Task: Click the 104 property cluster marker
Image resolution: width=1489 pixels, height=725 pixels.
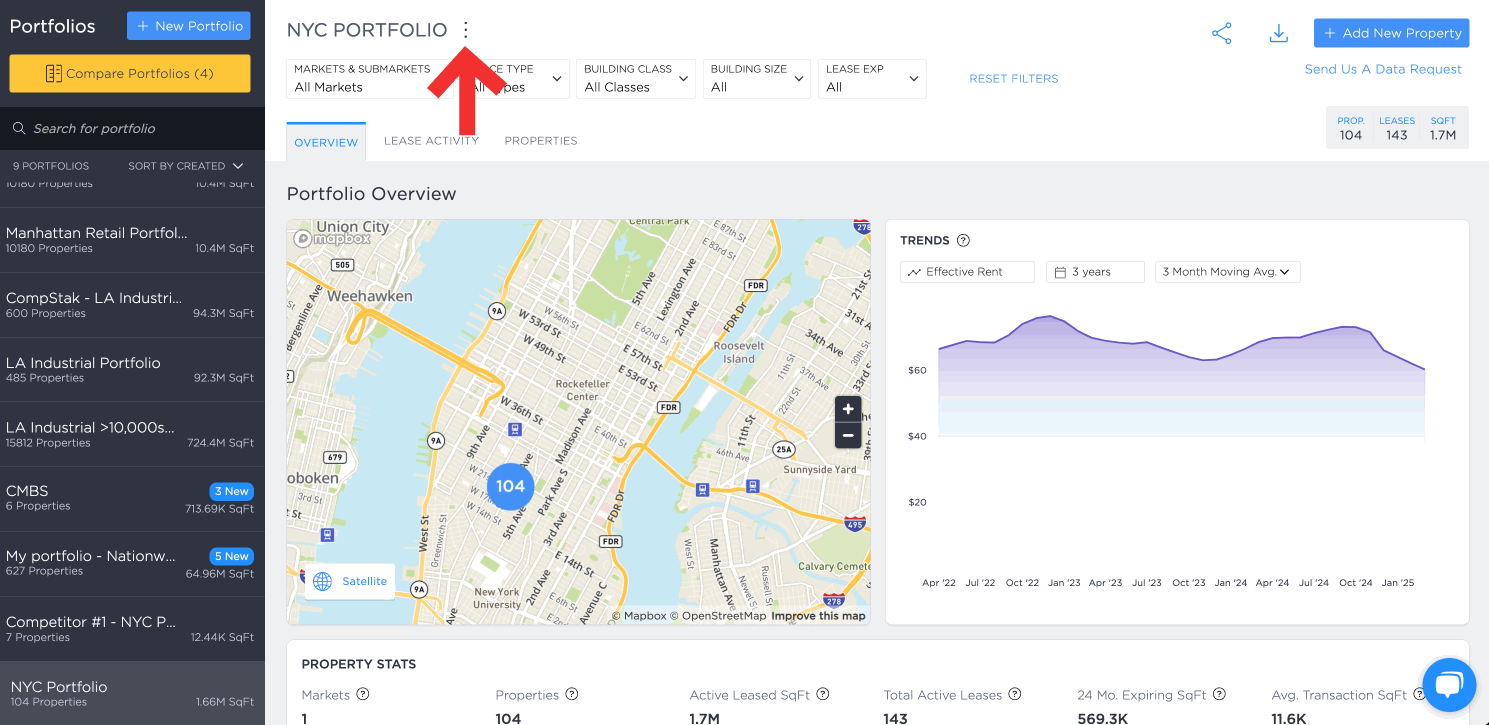Action: [x=510, y=486]
